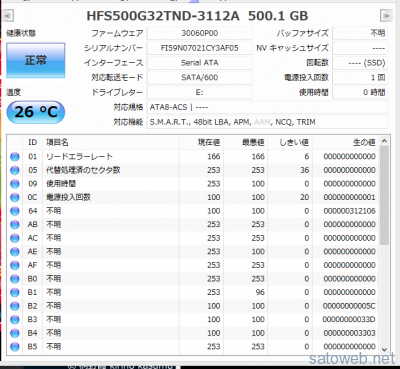Select the drive letter E: field
The image size is (400, 369).
pyautogui.click(x=199, y=92)
